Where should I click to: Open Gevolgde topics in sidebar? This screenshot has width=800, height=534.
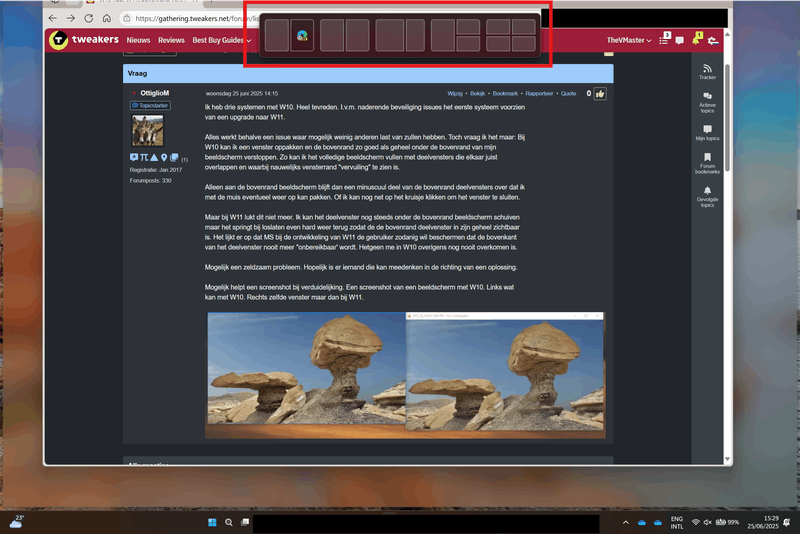click(707, 197)
